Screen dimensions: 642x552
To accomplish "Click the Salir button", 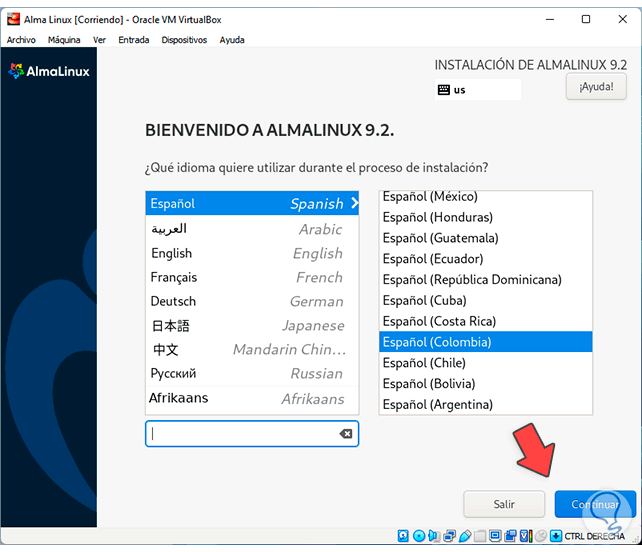I will 504,504.
